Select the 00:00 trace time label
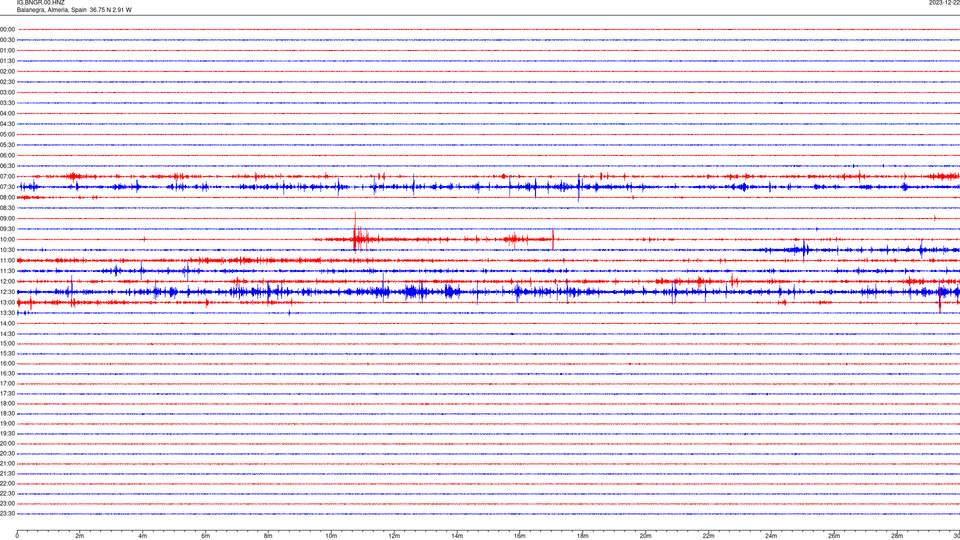The image size is (960, 540). (x=7, y=29)
